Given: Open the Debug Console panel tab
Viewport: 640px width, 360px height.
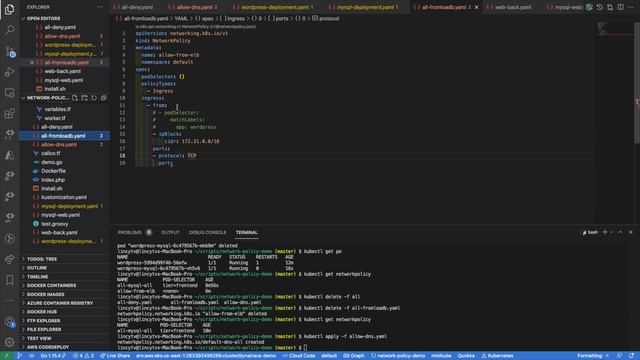Looking at the screenshot, I should [207, 232].
